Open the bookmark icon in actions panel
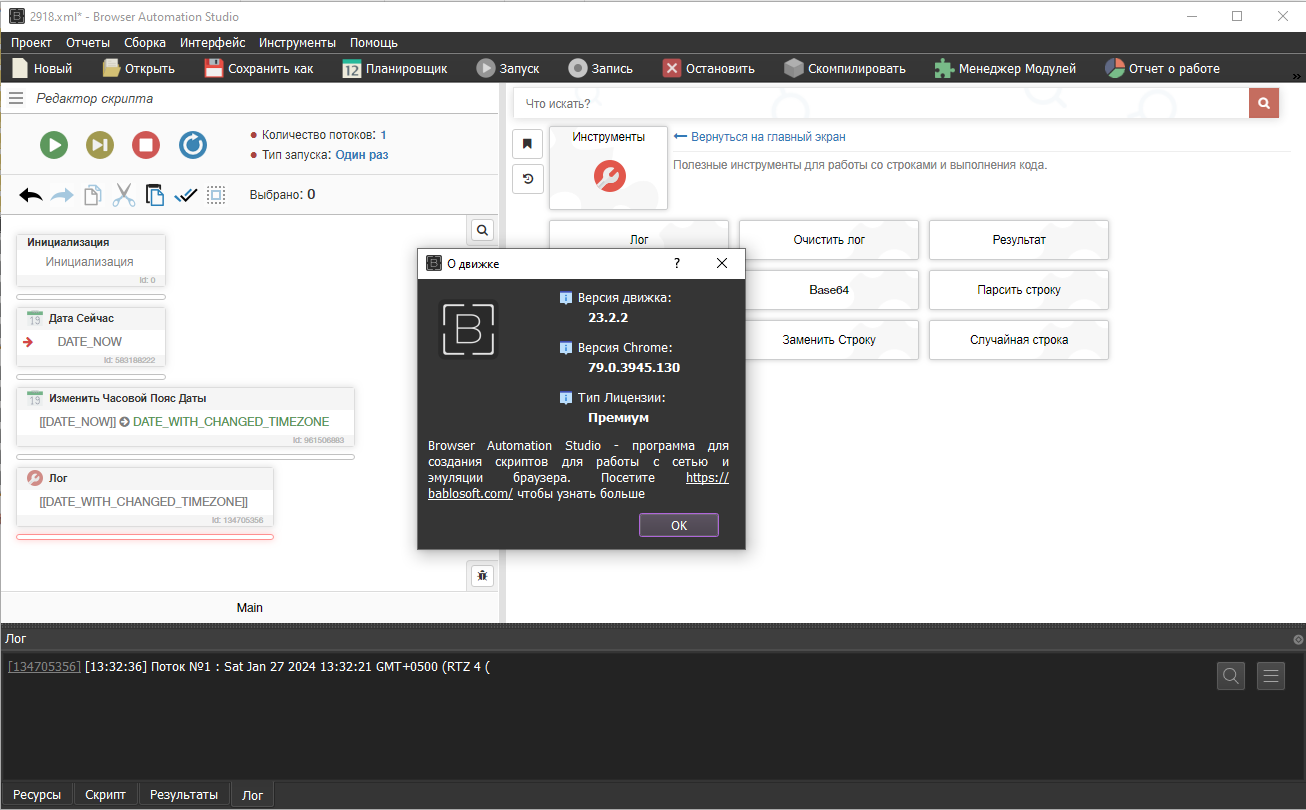 (527, 143)
